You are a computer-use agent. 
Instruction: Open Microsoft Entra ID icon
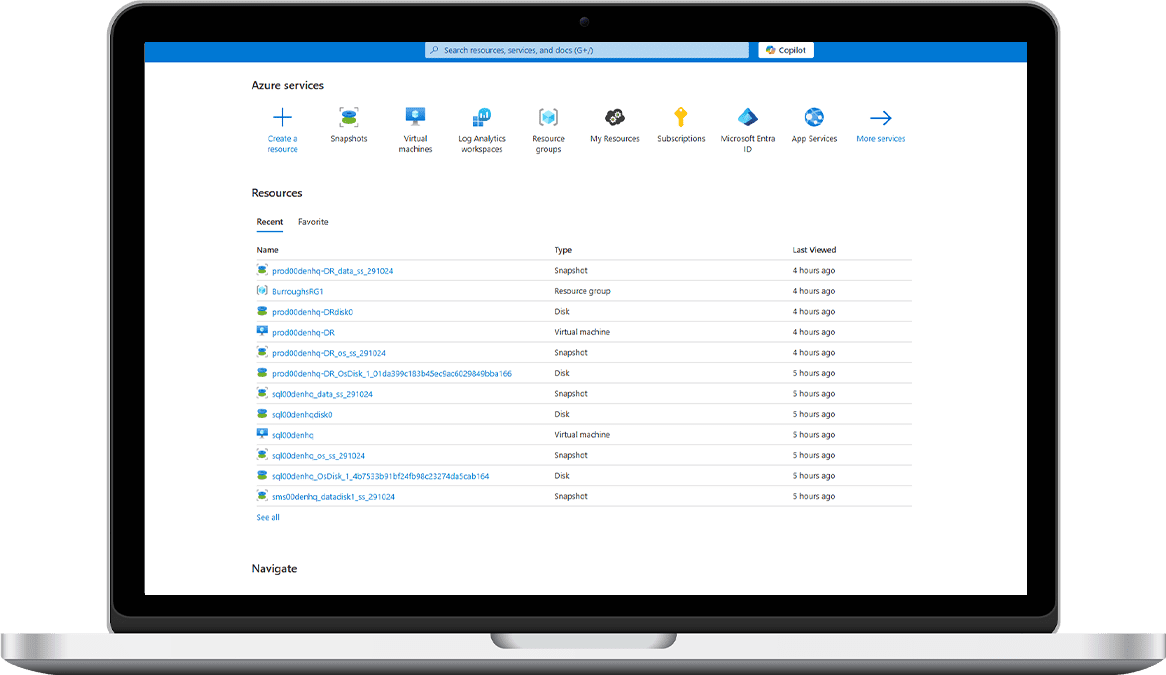point(747,118)
